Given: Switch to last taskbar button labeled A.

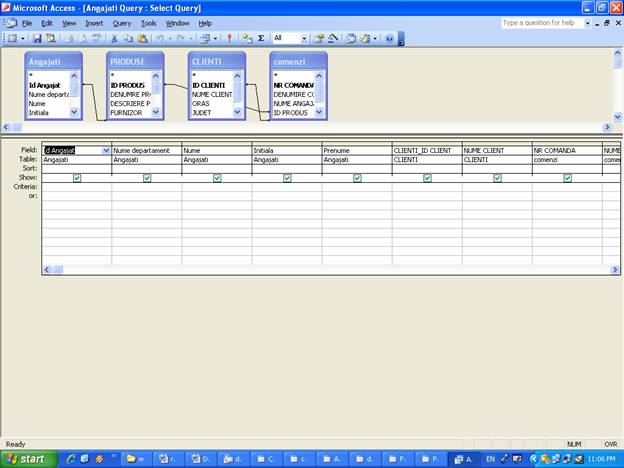Looking at the screenshot, I should pos(464,459).
